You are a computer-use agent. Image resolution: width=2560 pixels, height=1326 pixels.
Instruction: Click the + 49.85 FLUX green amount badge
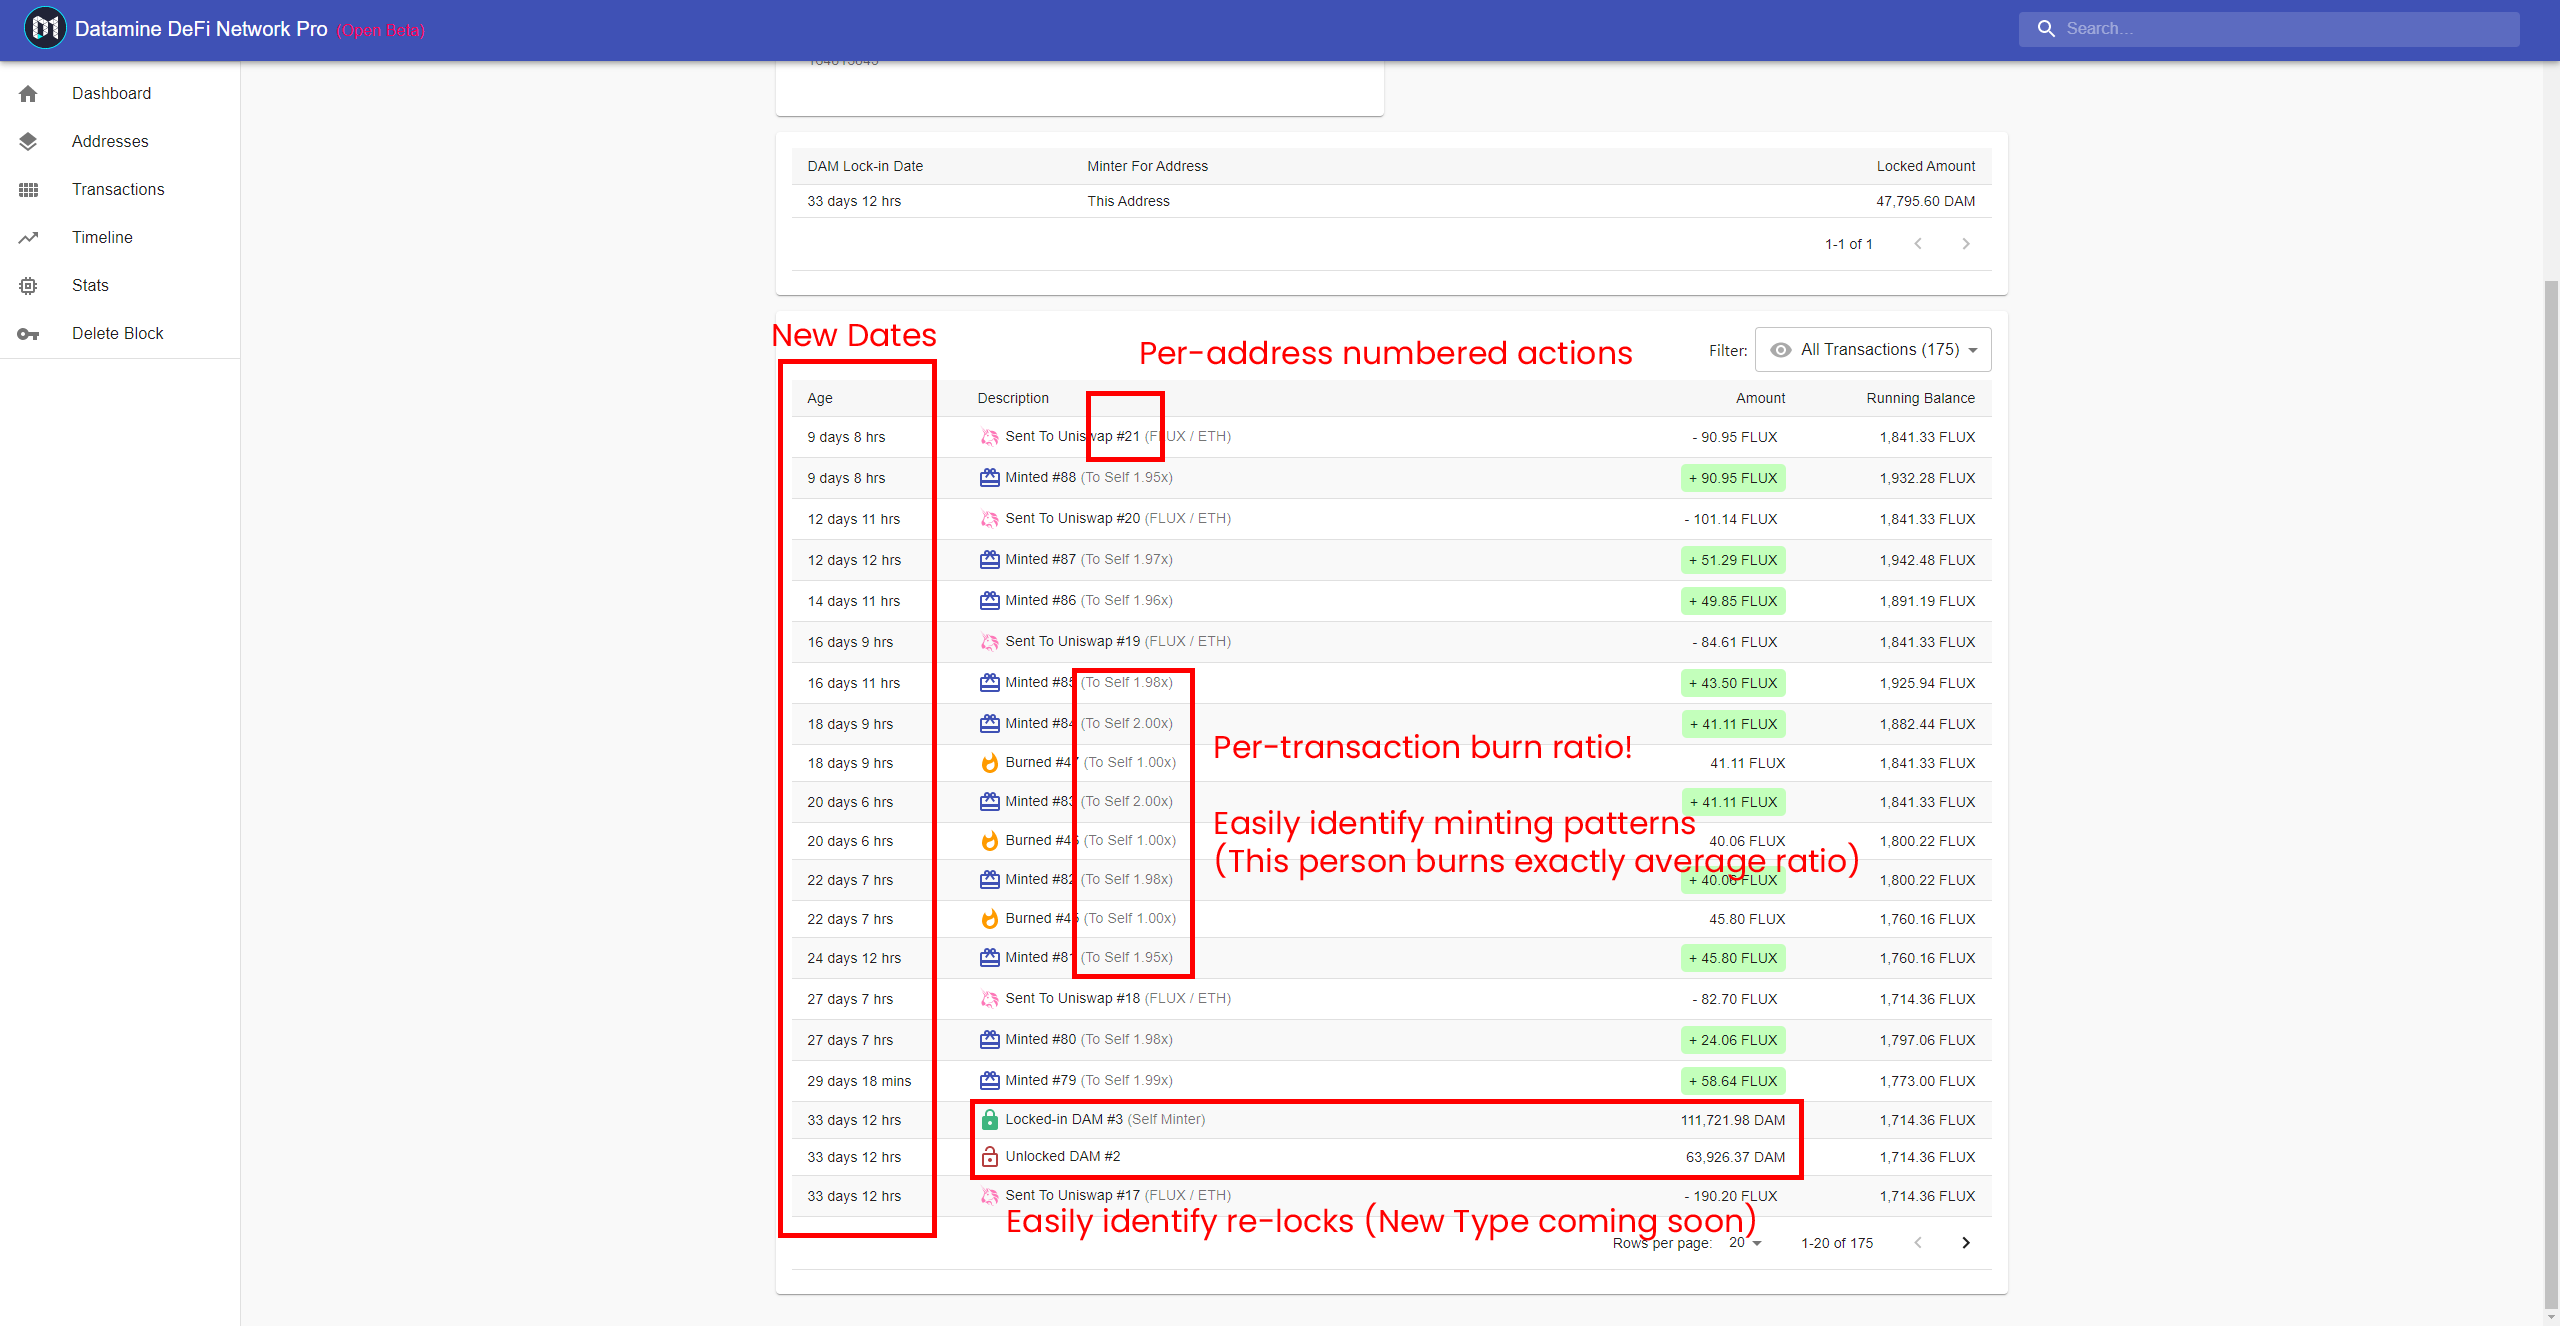1733,601
